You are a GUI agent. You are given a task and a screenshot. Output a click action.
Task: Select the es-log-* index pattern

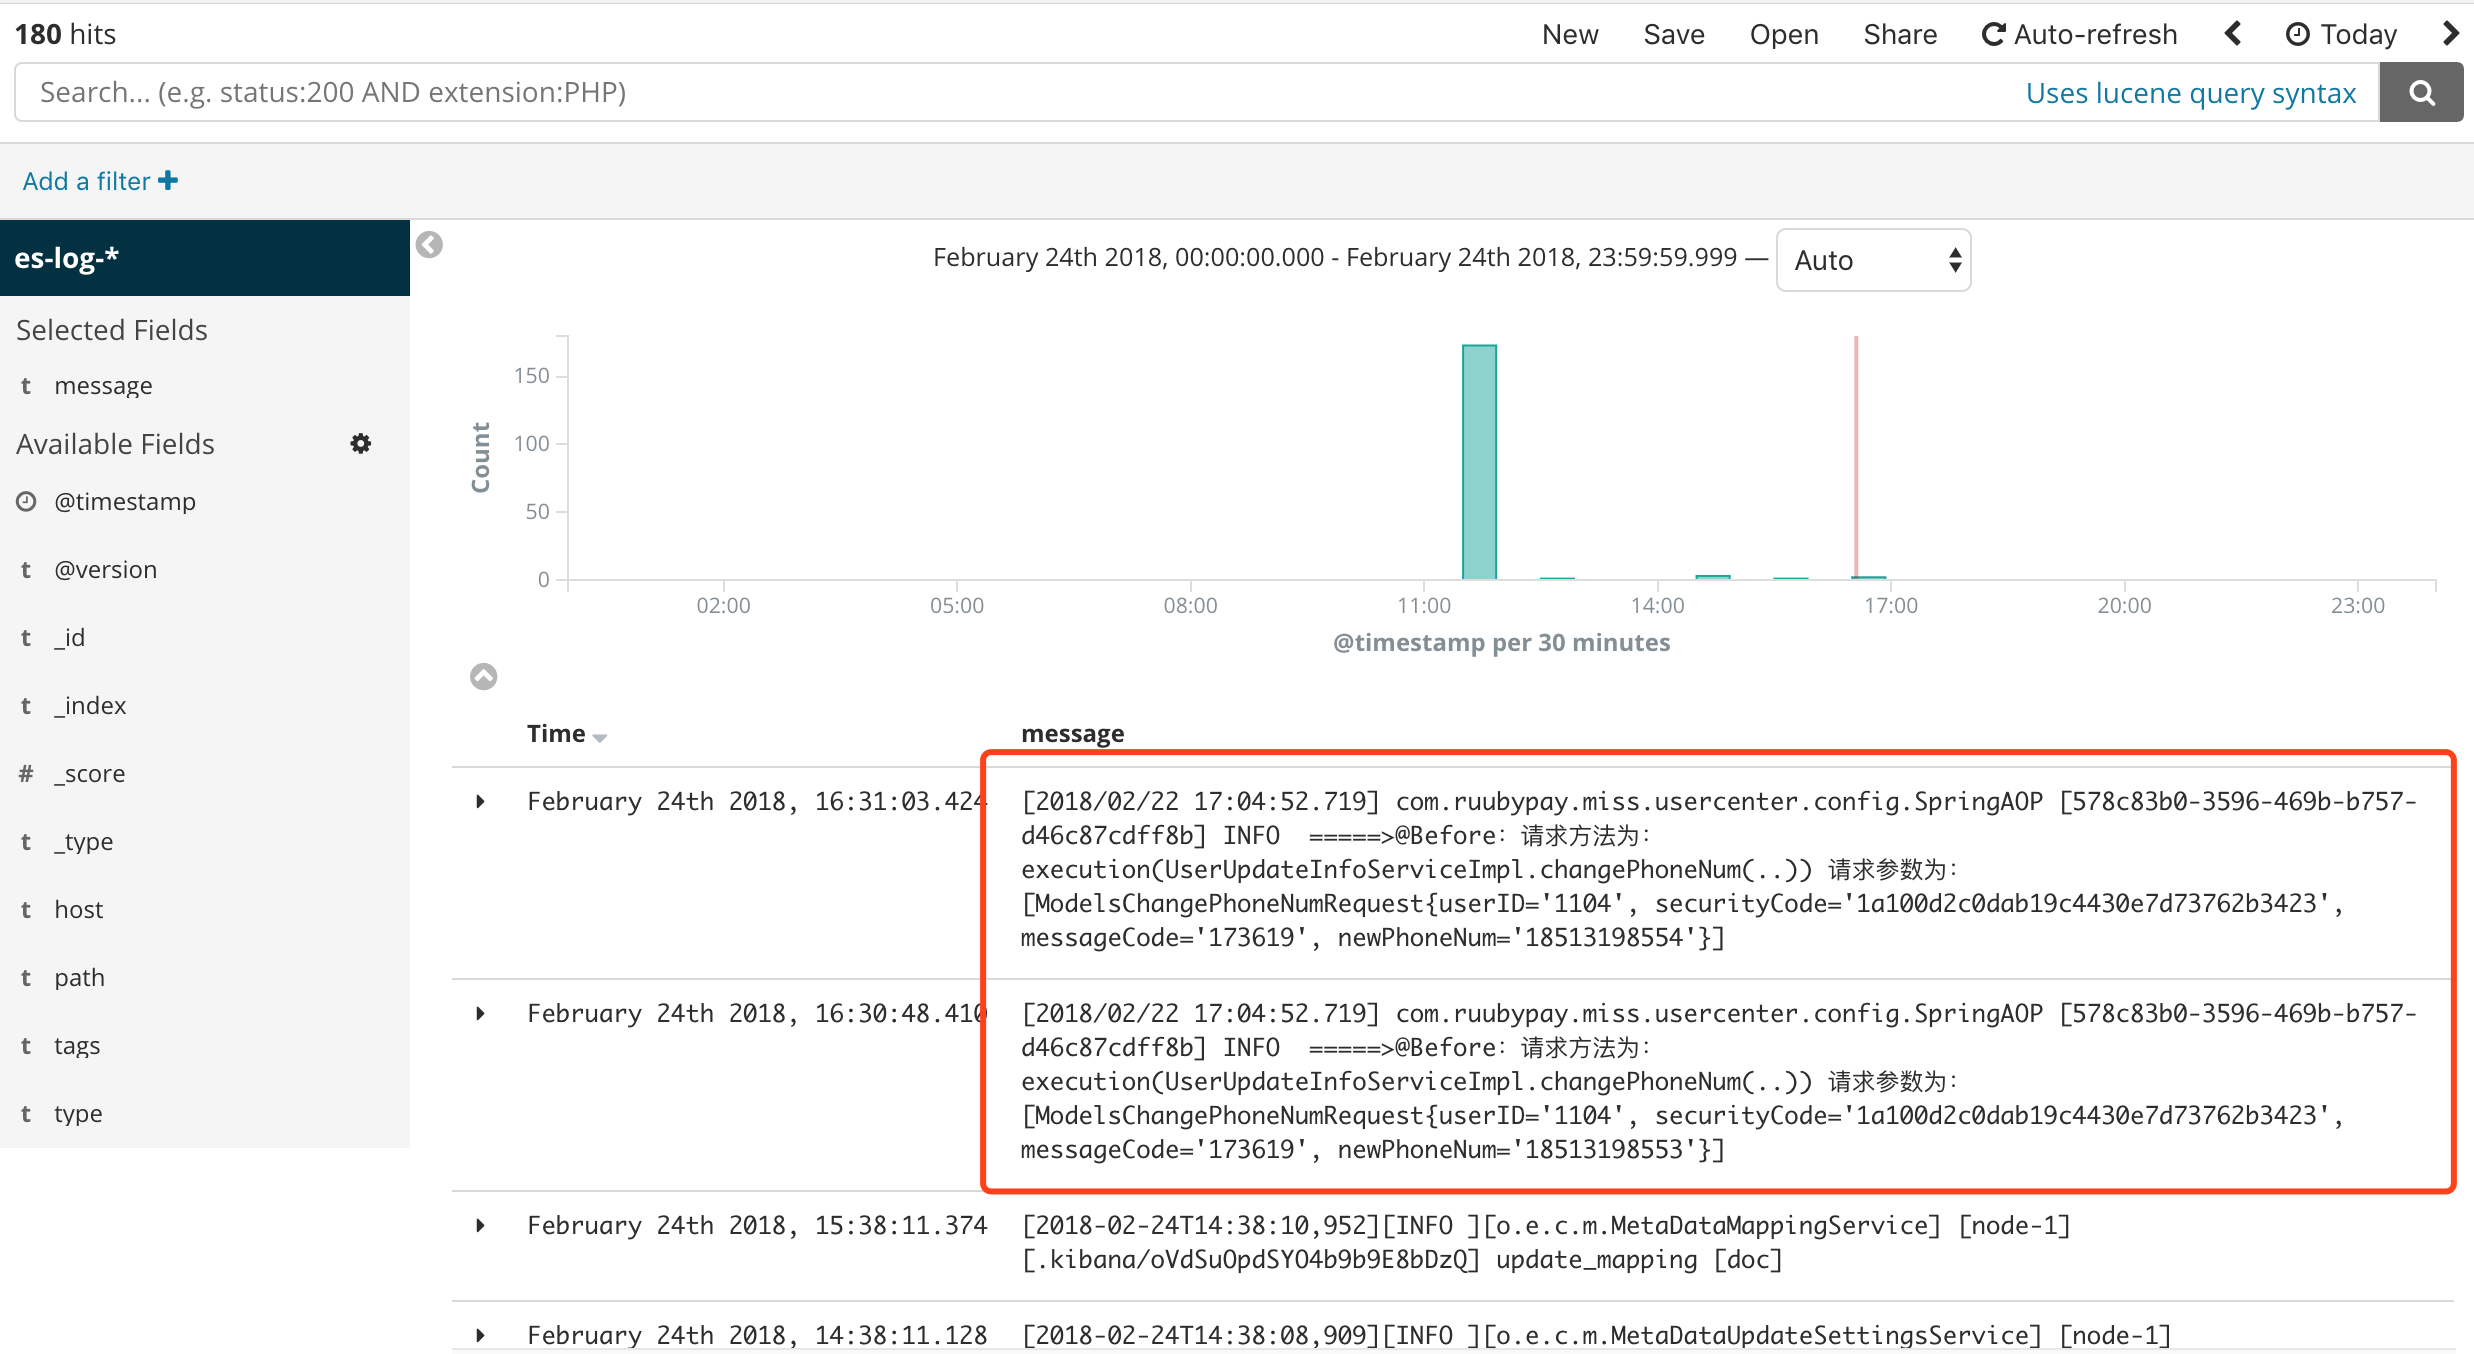point(67,258)
